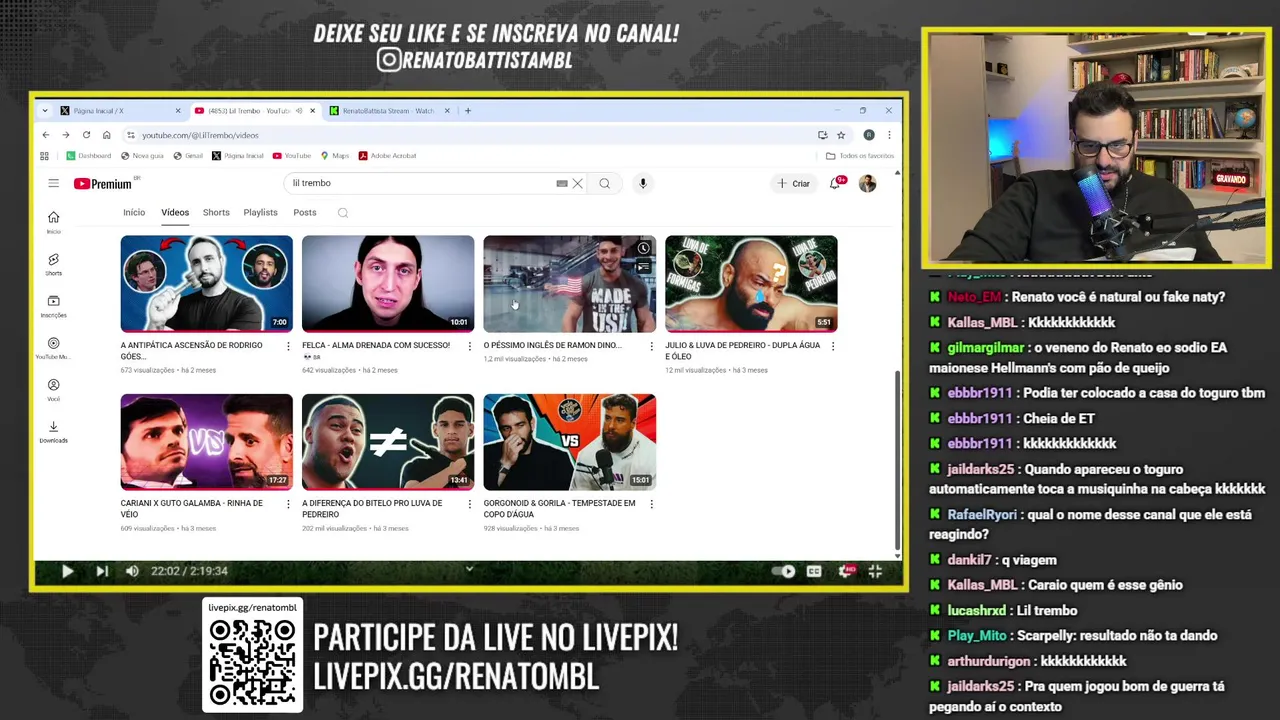The height and width of the screenshot is (720, 1280).
Task: Go to YouTube Premium home via logo
Action: tap(103, 183)
